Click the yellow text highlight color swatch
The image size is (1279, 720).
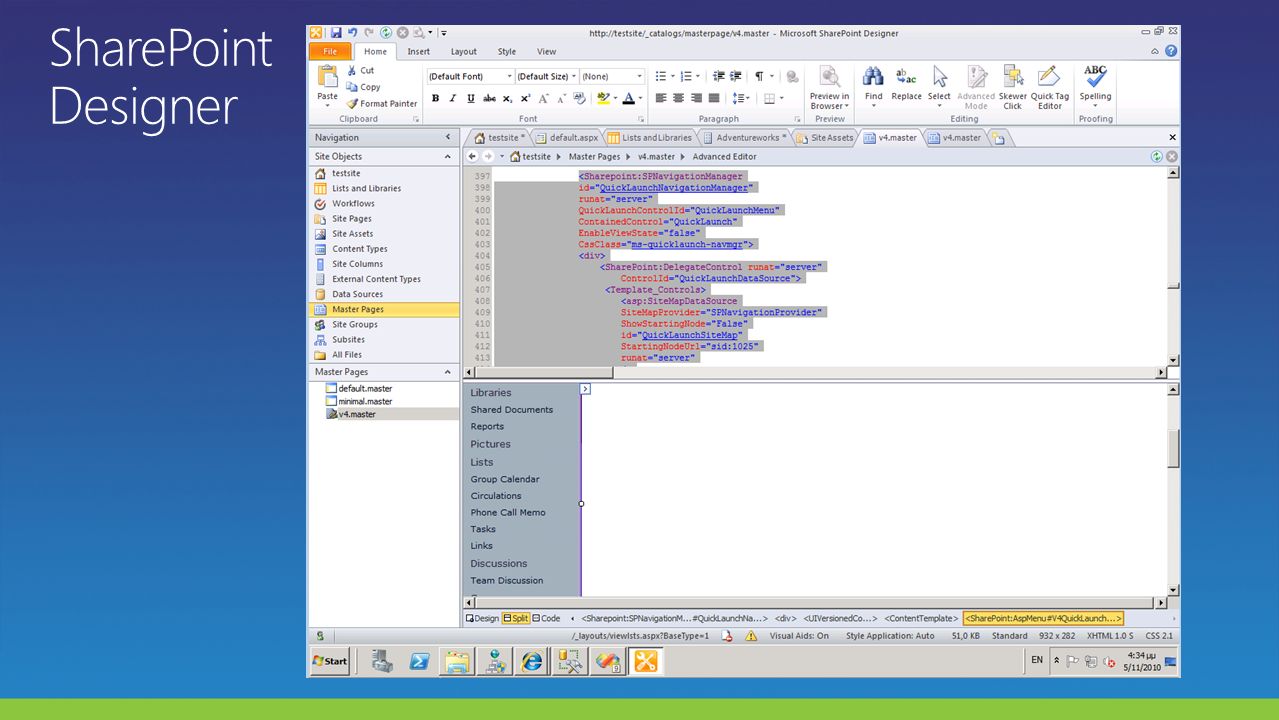[x=603, y=98]
